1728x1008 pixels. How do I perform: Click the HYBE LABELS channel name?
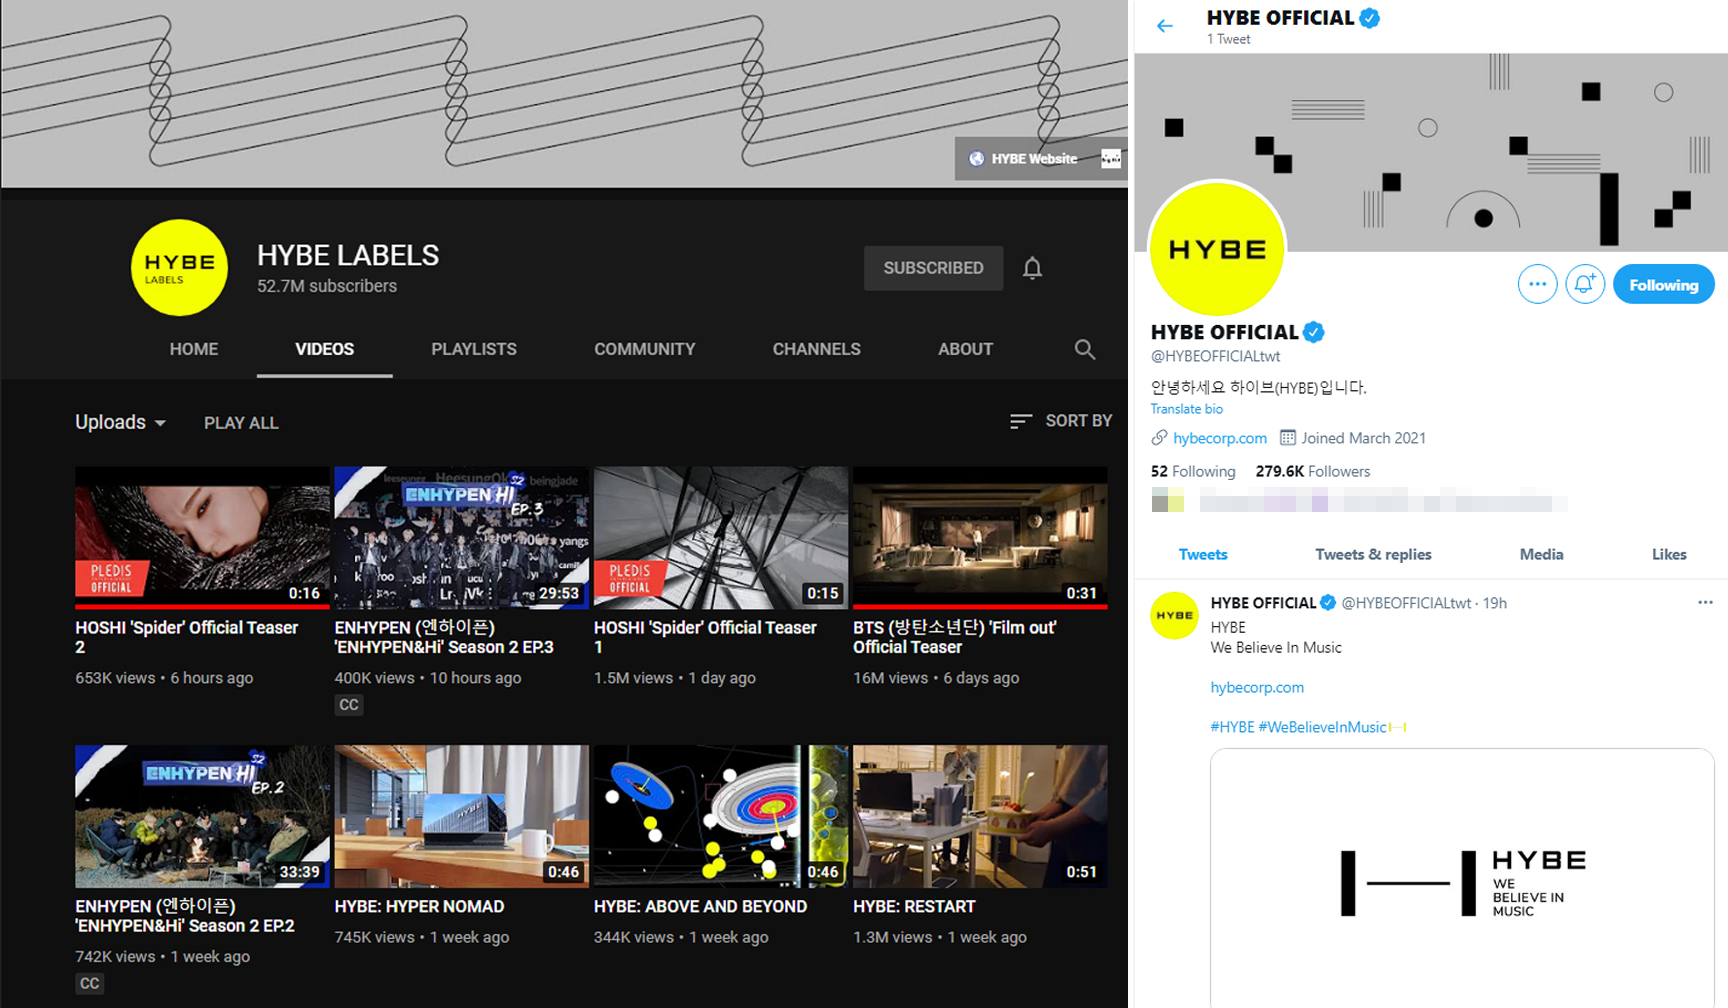pyautogui.click(x=348, y=255)
